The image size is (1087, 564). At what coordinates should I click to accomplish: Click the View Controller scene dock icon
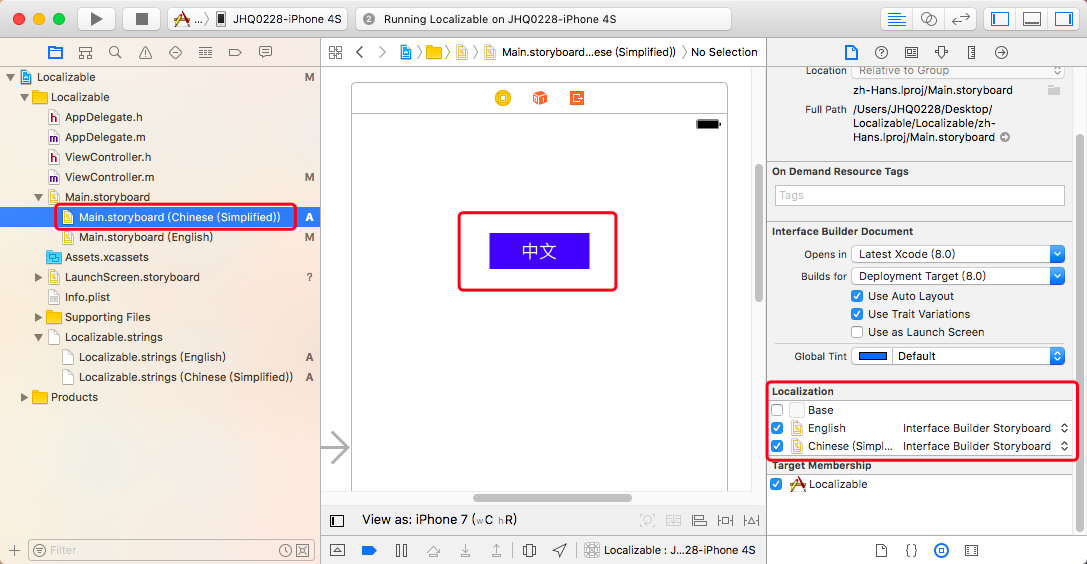click(x=503, y=98)
